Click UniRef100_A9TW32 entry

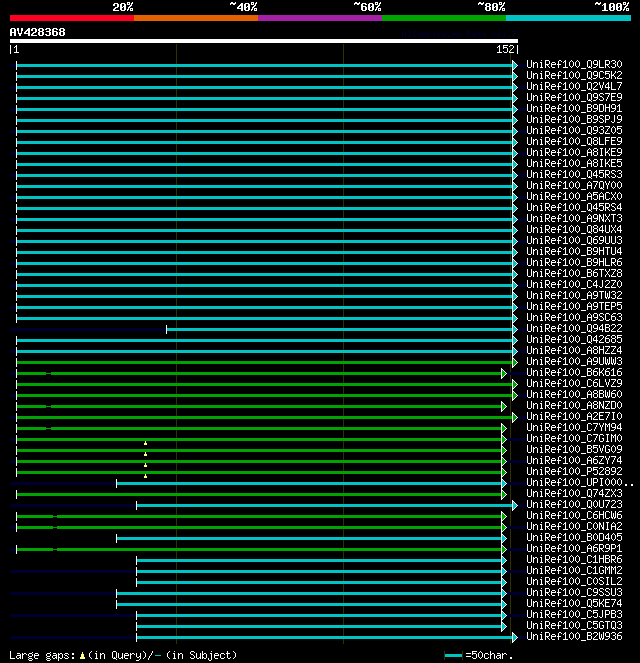click(x=574, y=296)
